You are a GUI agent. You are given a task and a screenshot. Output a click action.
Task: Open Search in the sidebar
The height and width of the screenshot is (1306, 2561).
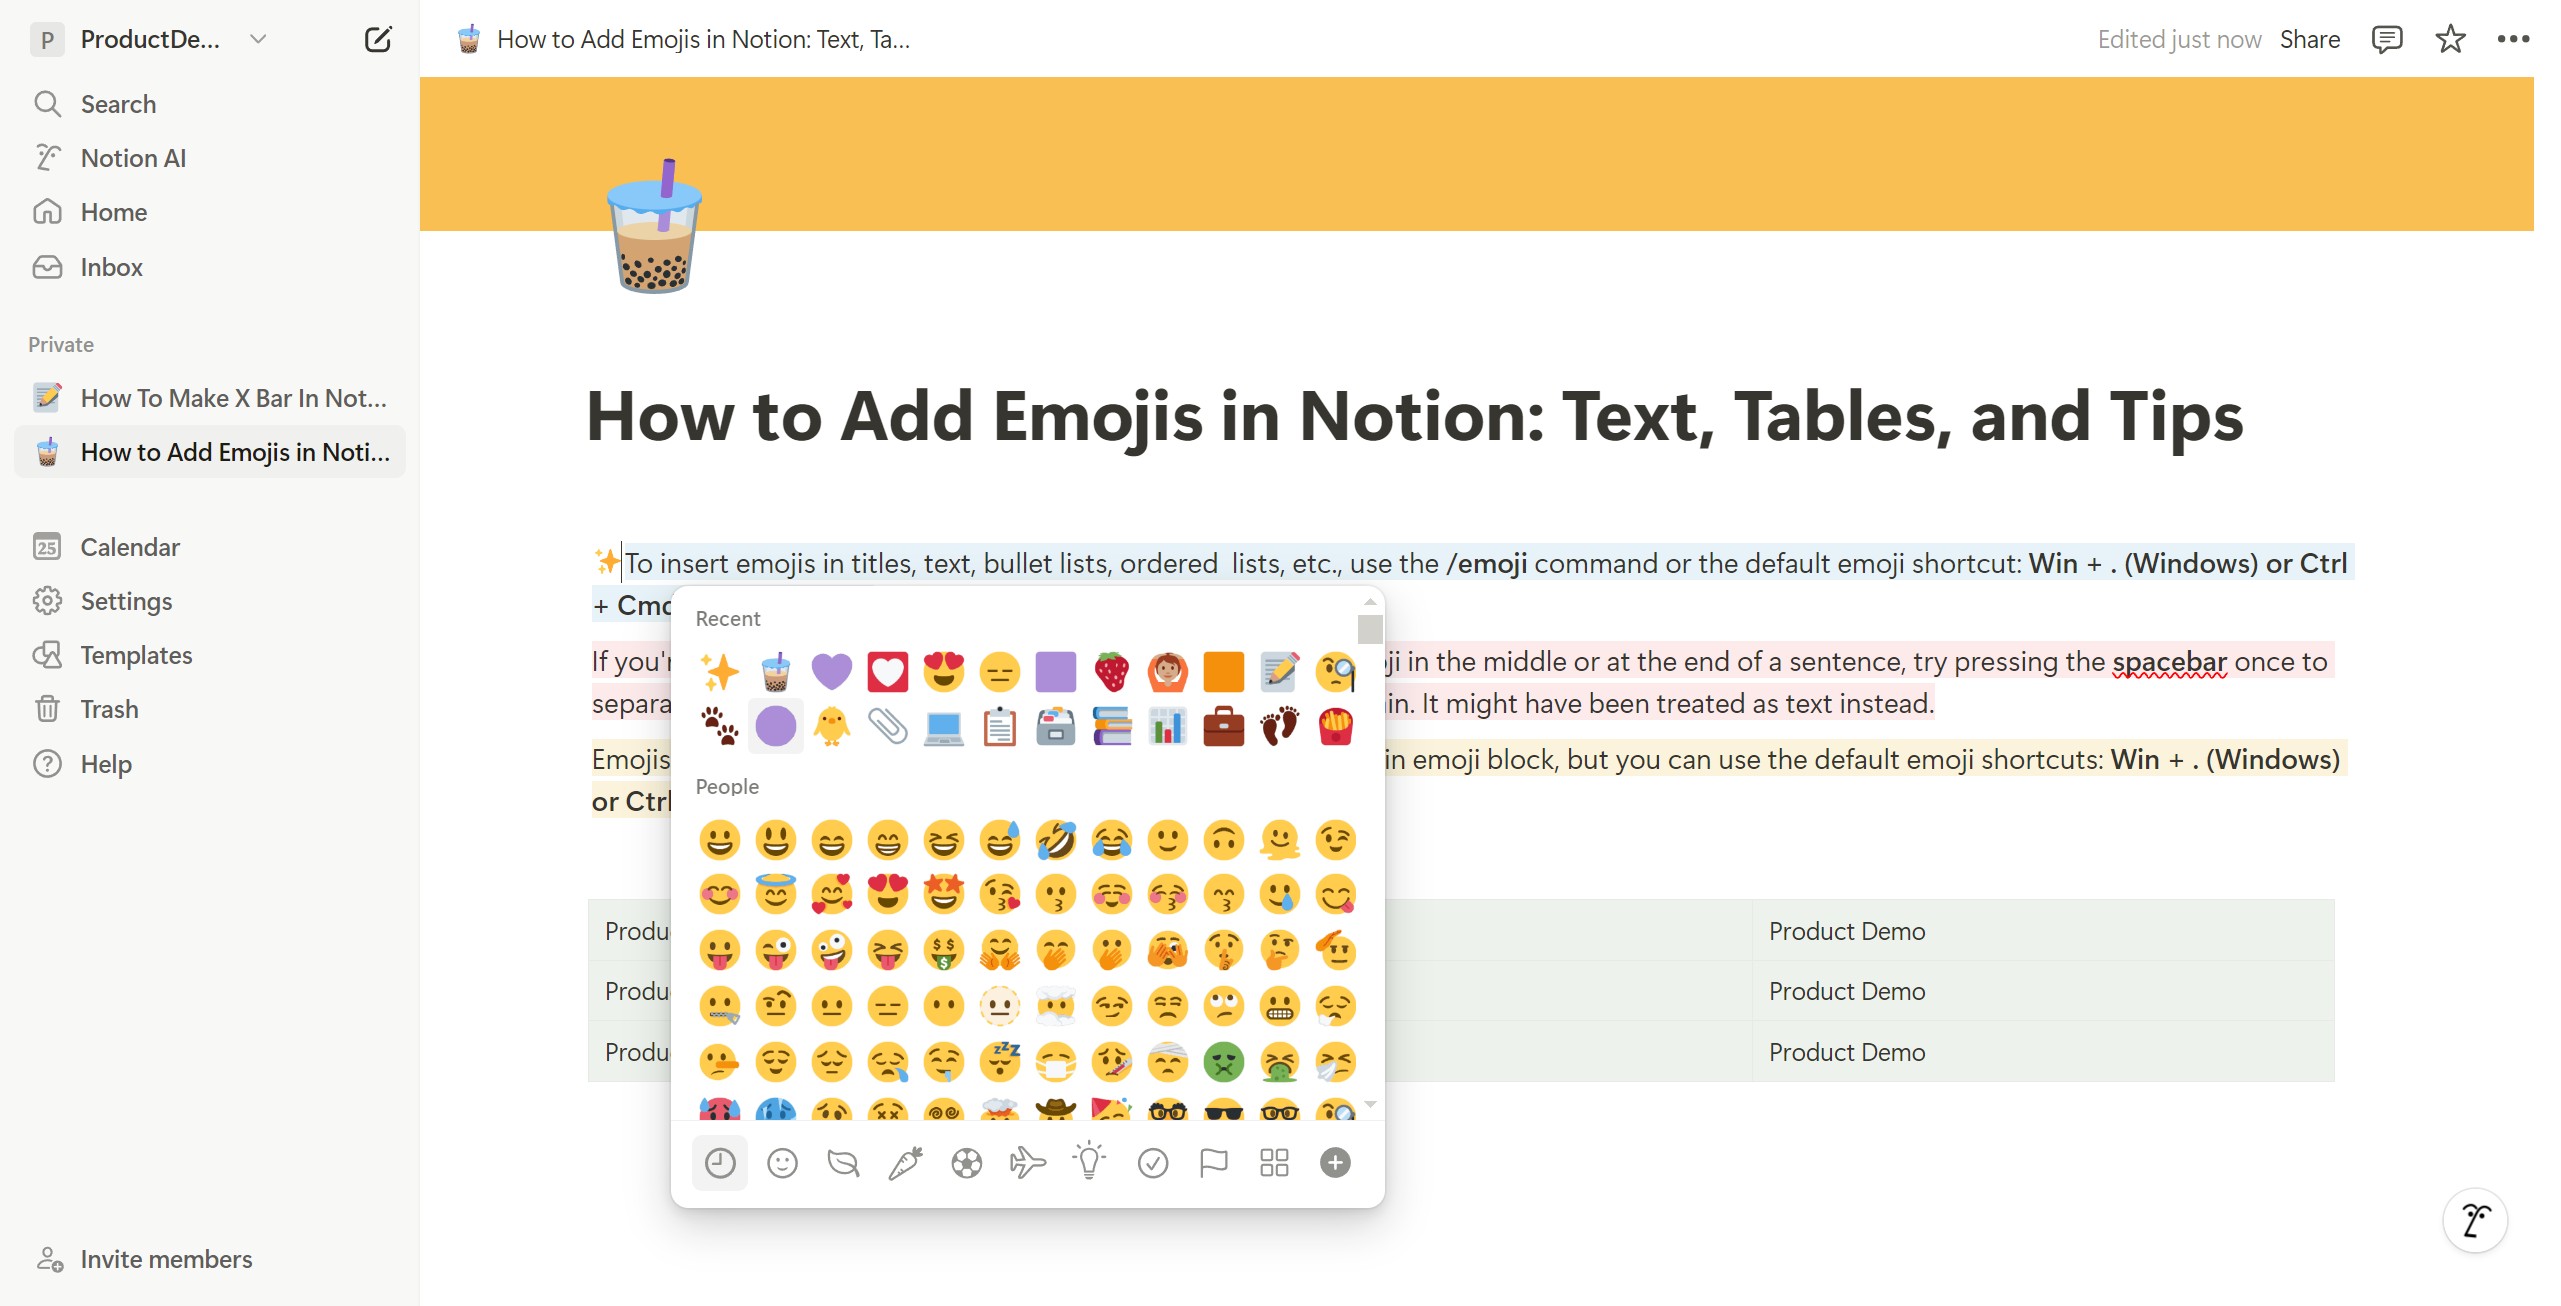point(210,104)
